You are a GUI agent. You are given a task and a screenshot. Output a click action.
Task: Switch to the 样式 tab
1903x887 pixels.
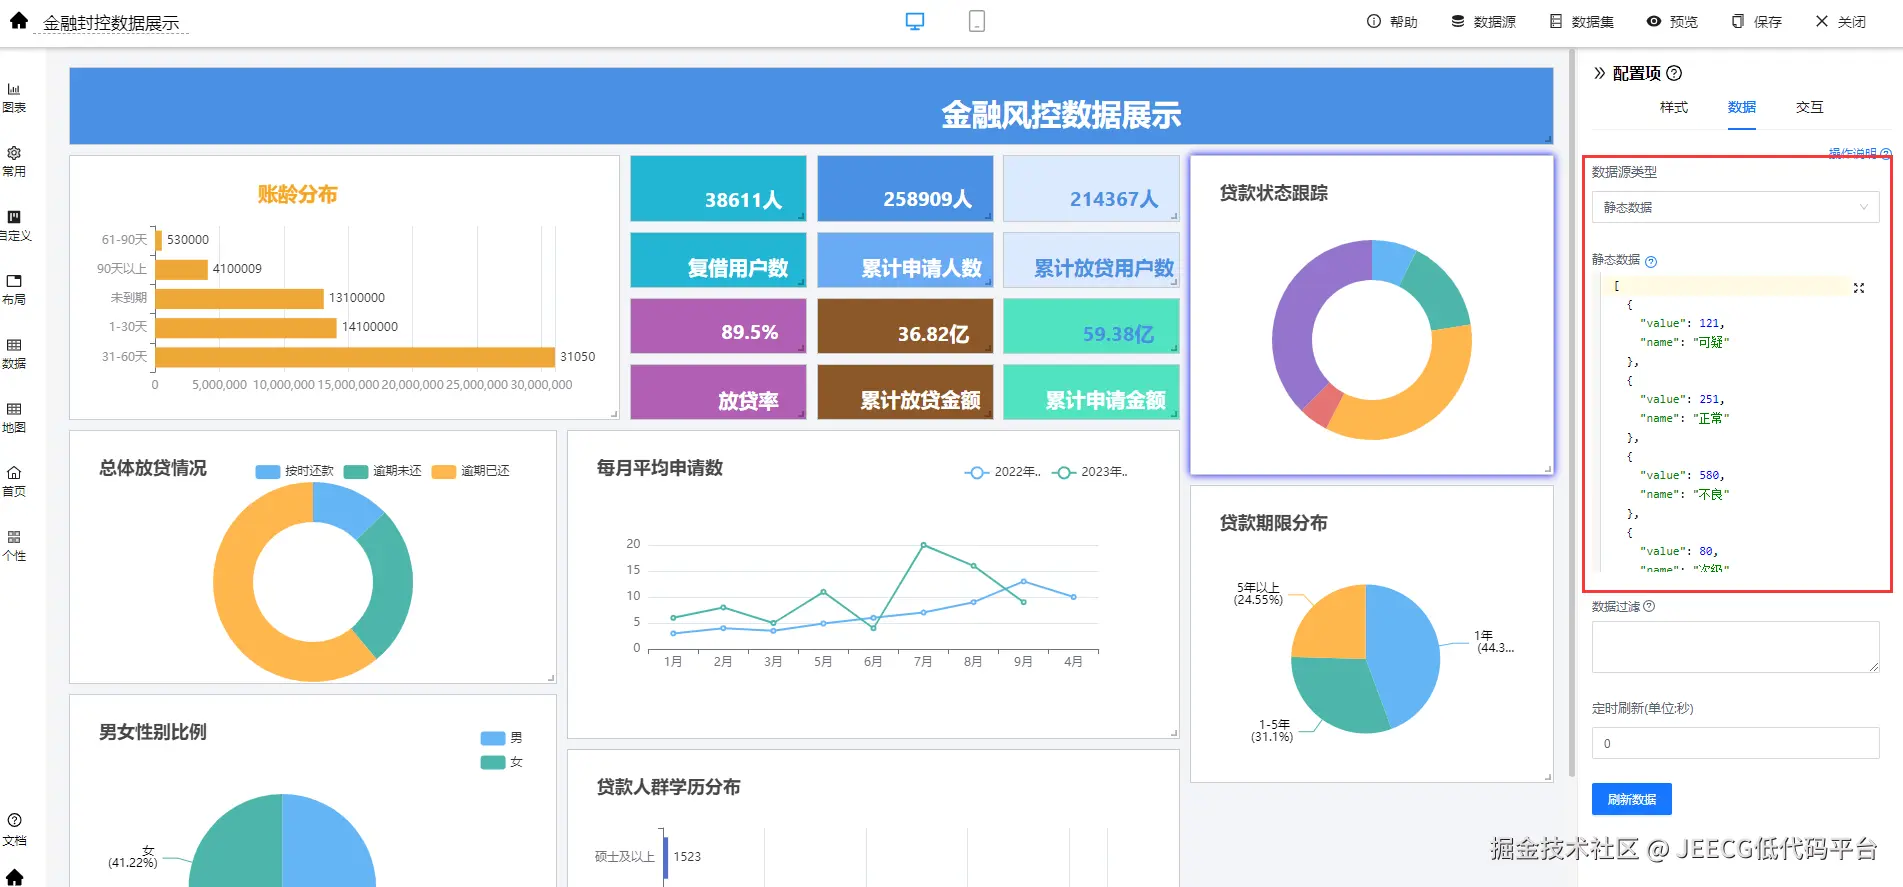tap(1674, 107)
